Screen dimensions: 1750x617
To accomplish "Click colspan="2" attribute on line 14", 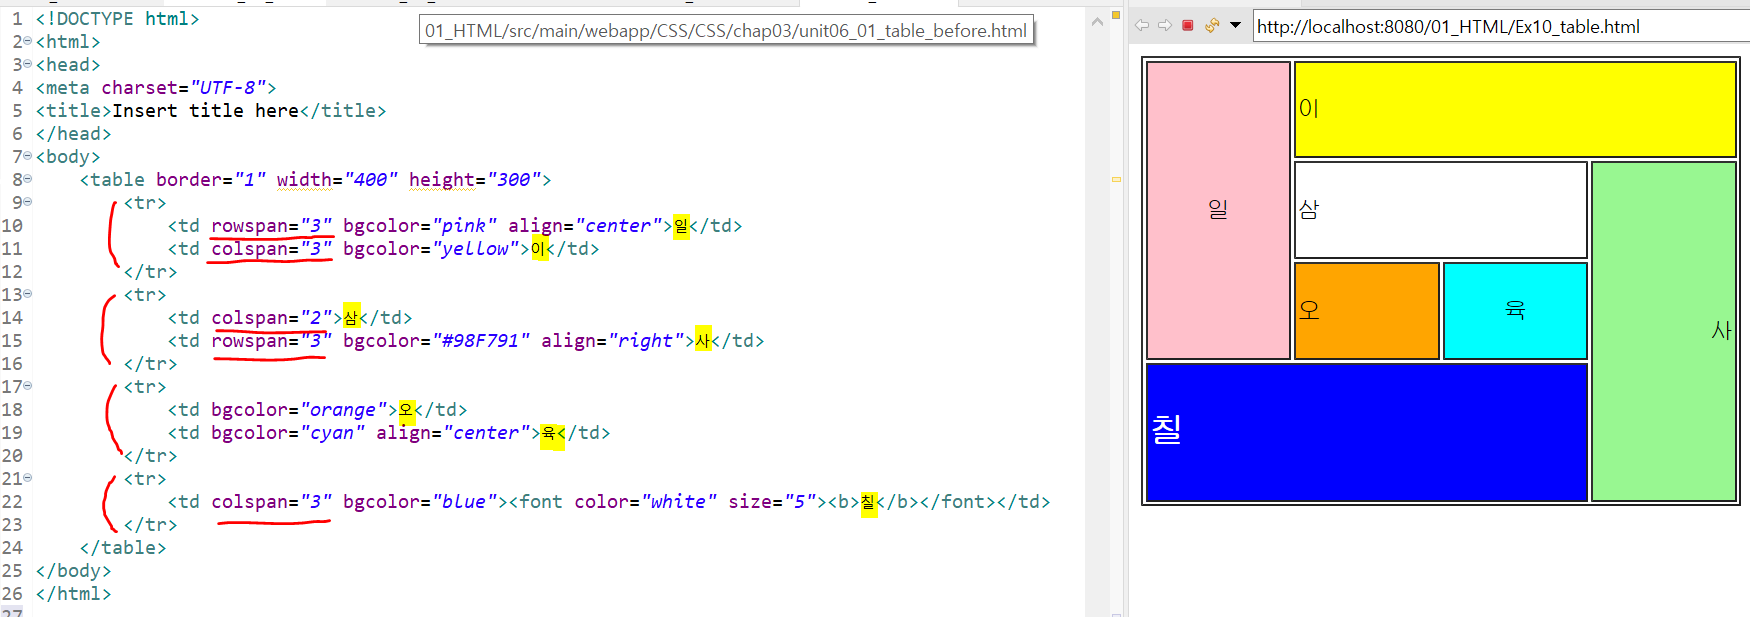I will click(x=271, y=317).
